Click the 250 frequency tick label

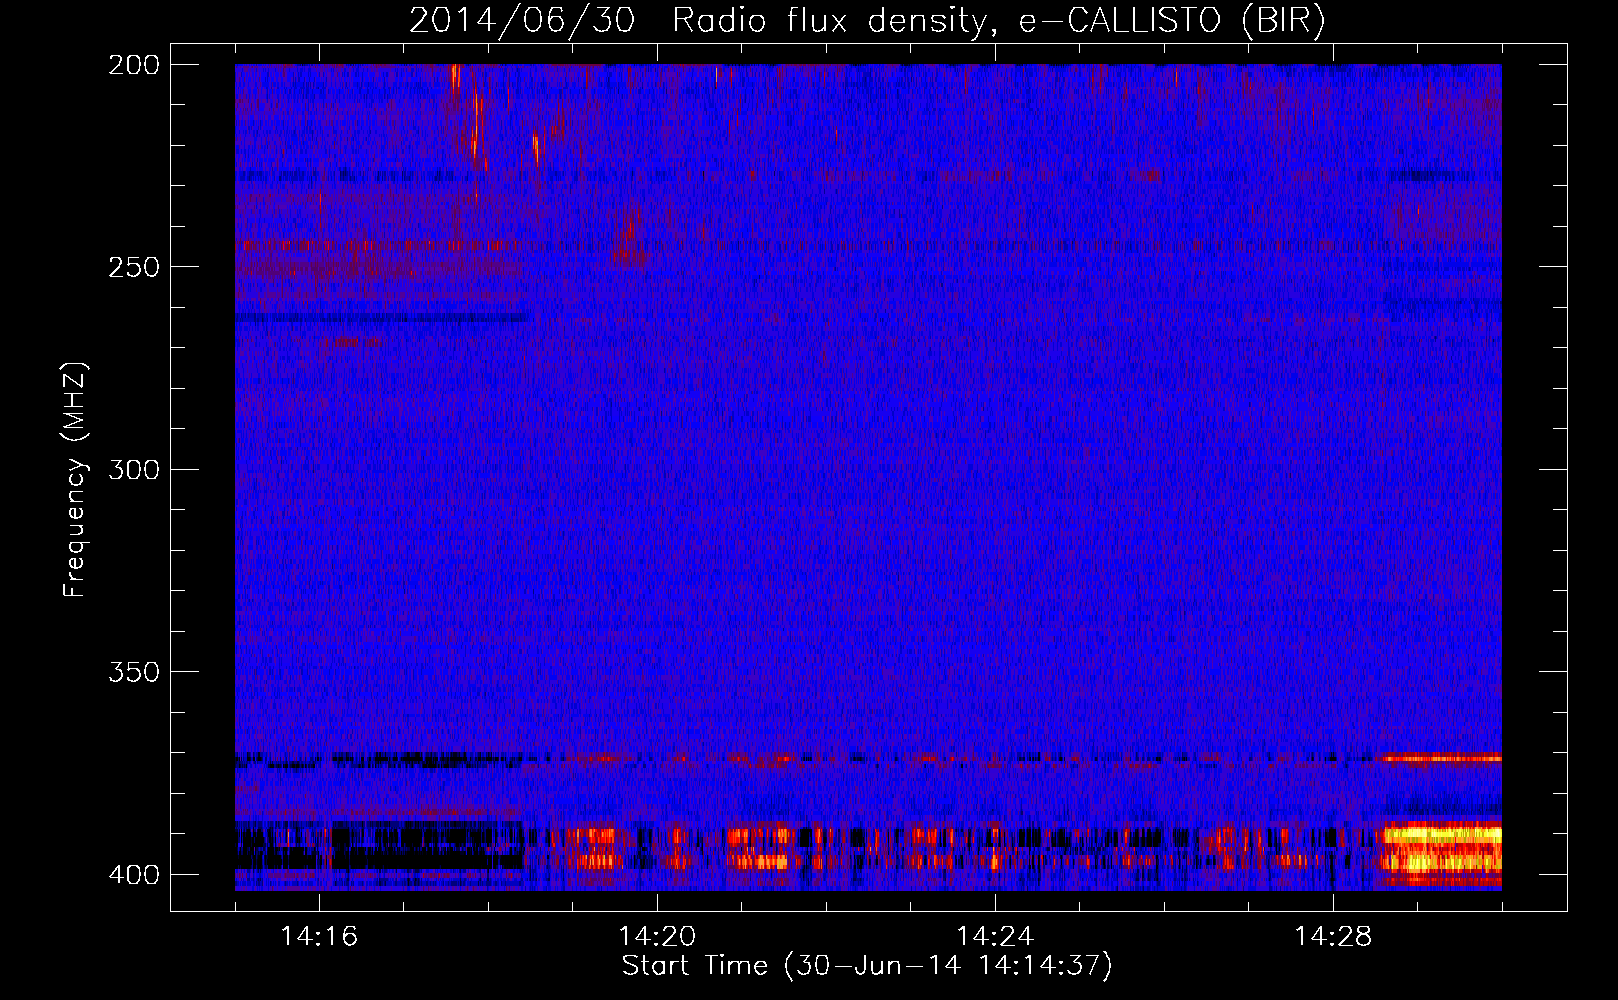point(134,267)
